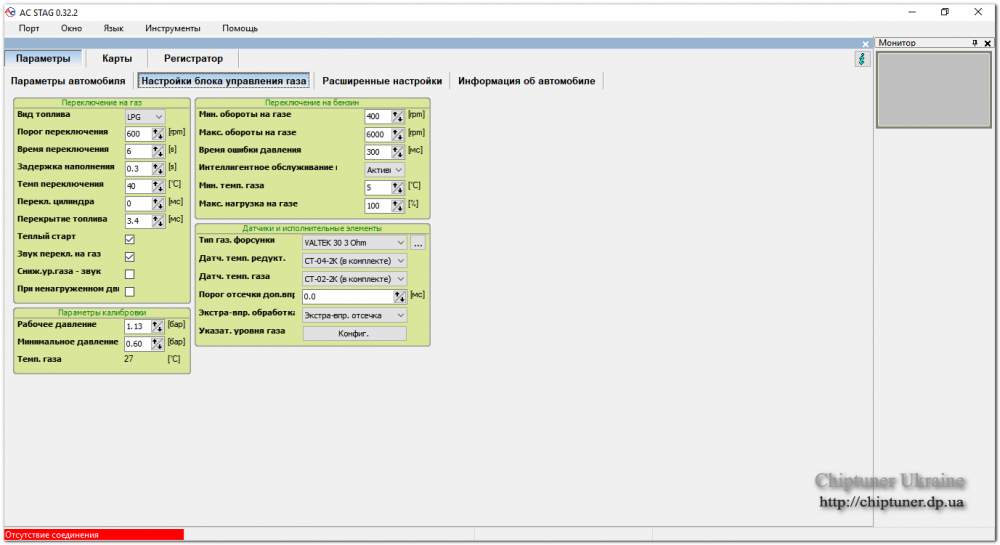Image resolution: width=1000 pixels, height=545 pixels.
Task: Adjust Время ошибки давления spinner
Action: click(x=397, y=152)
